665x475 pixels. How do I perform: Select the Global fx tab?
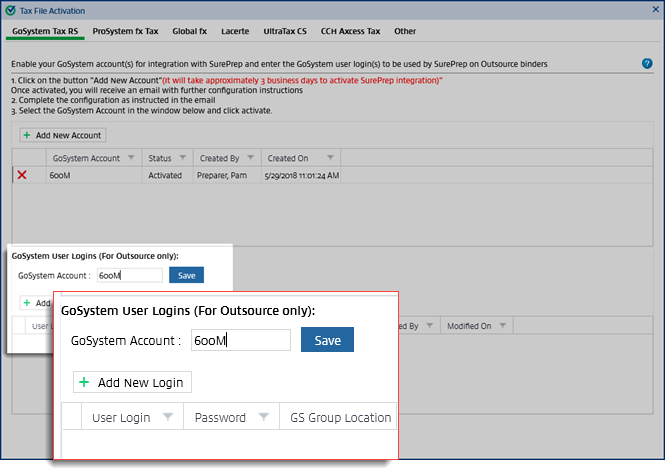[190, 31]
